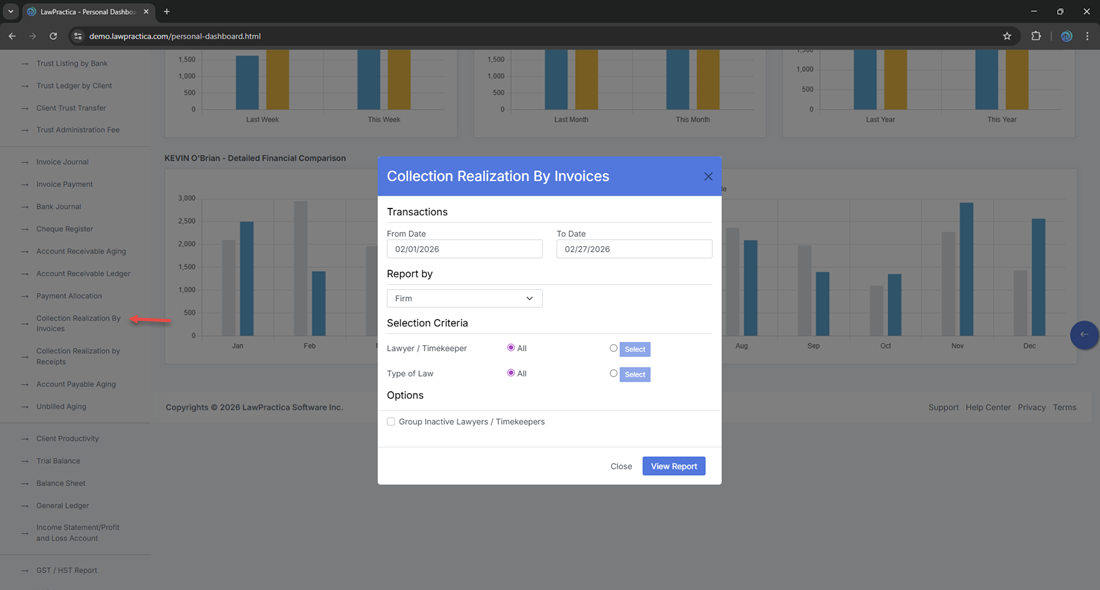Click the browser profile avatar icon
The width and height of the screenshot is (1100, 590).
coord(1066,36)
